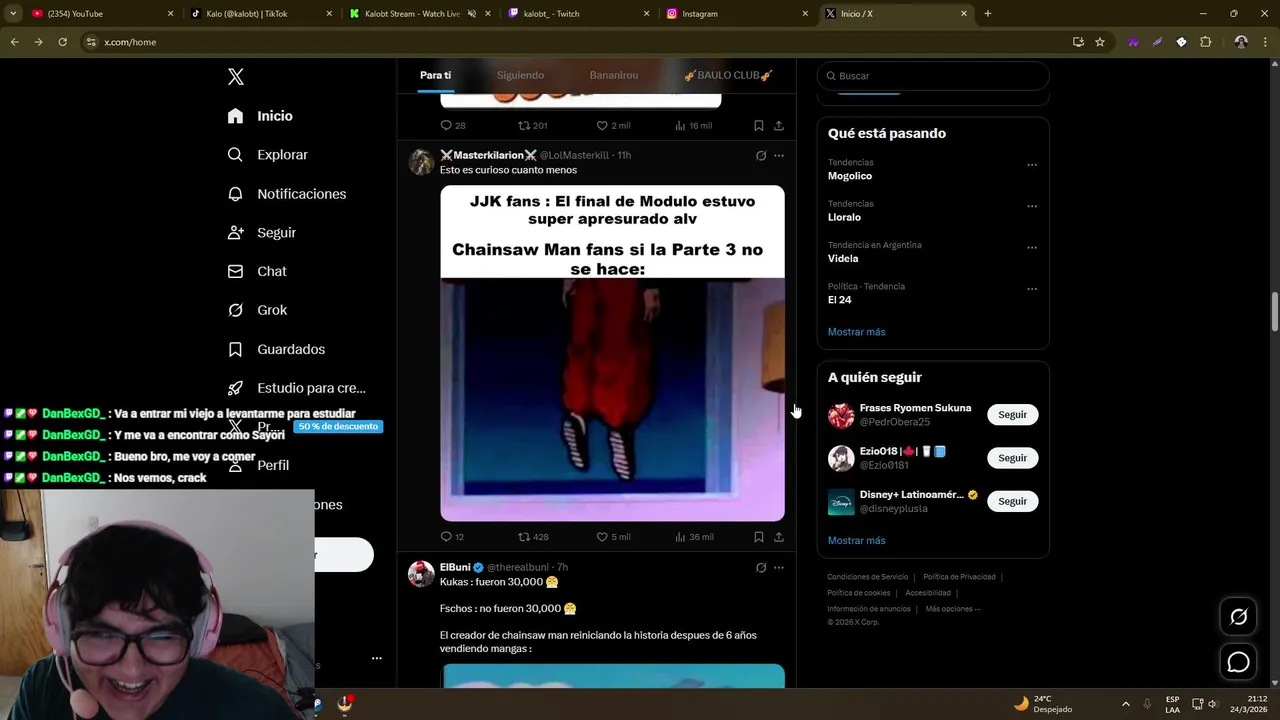Switch to the Para ti tab
Viewport: 1280px width, 720px height.
pos(435,75)
